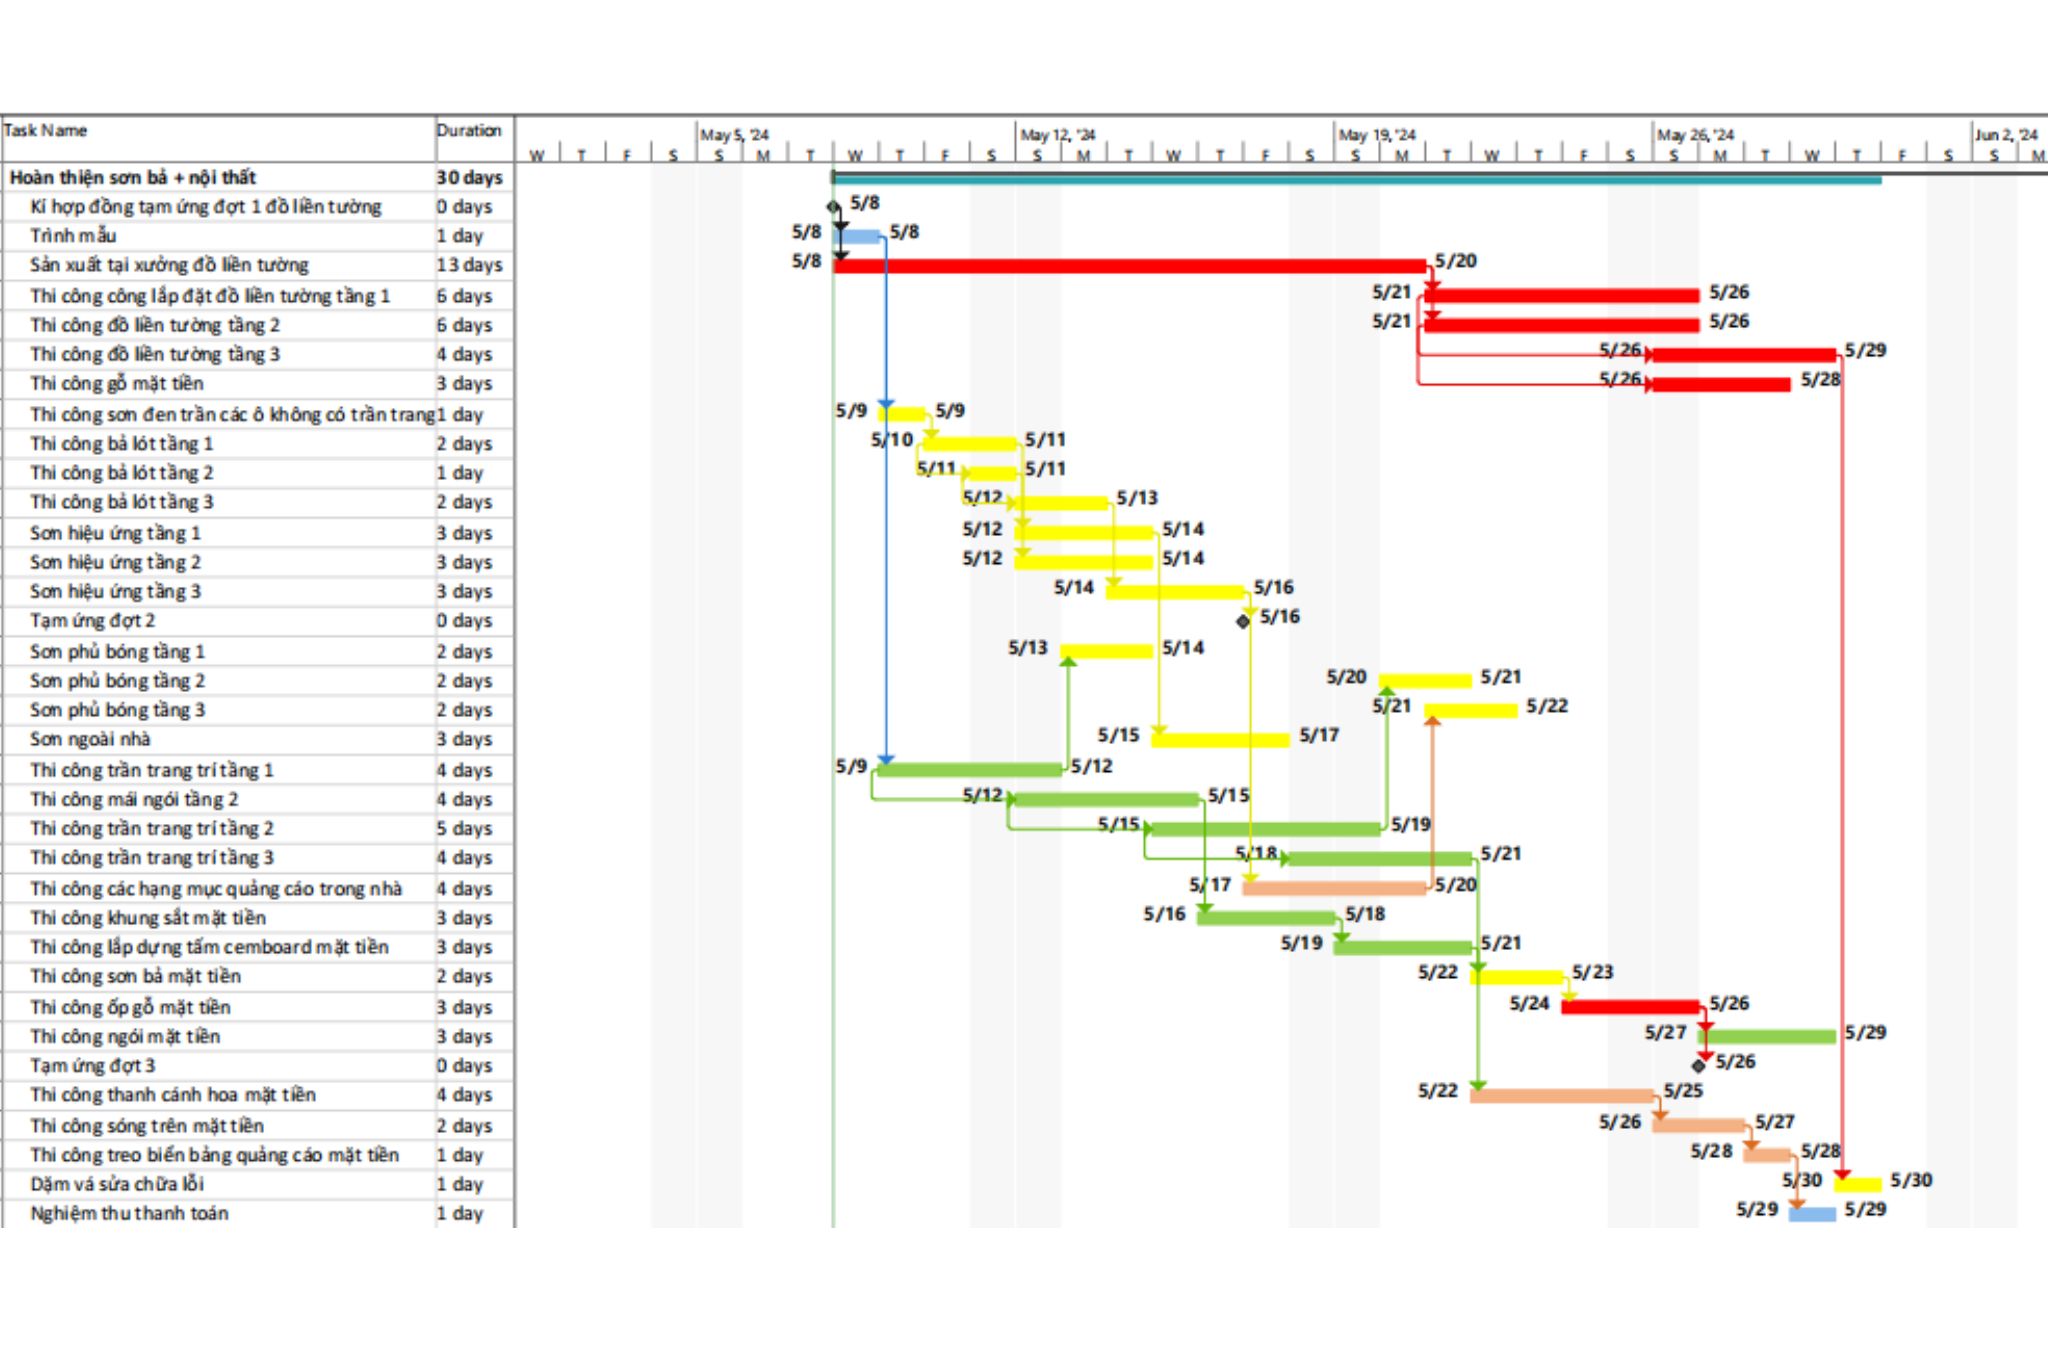Click the 'Duration' column header

[469, 131]
